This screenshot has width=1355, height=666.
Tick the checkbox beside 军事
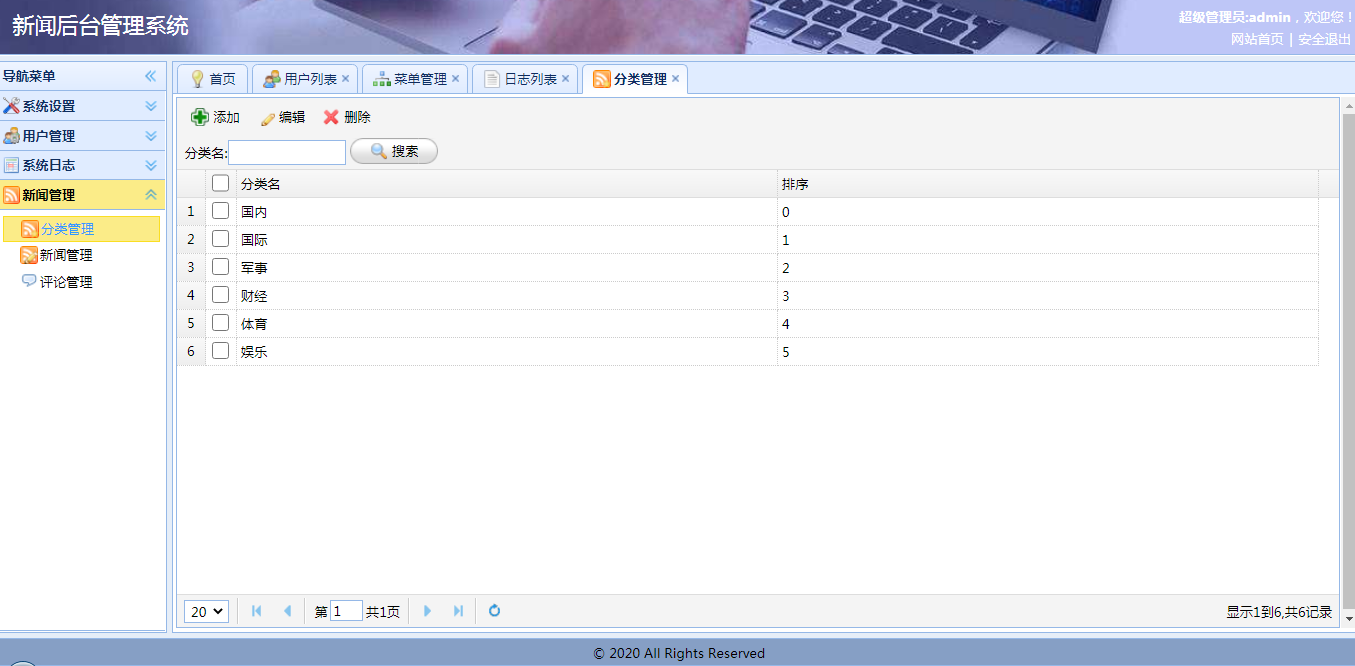pos(220,267)
